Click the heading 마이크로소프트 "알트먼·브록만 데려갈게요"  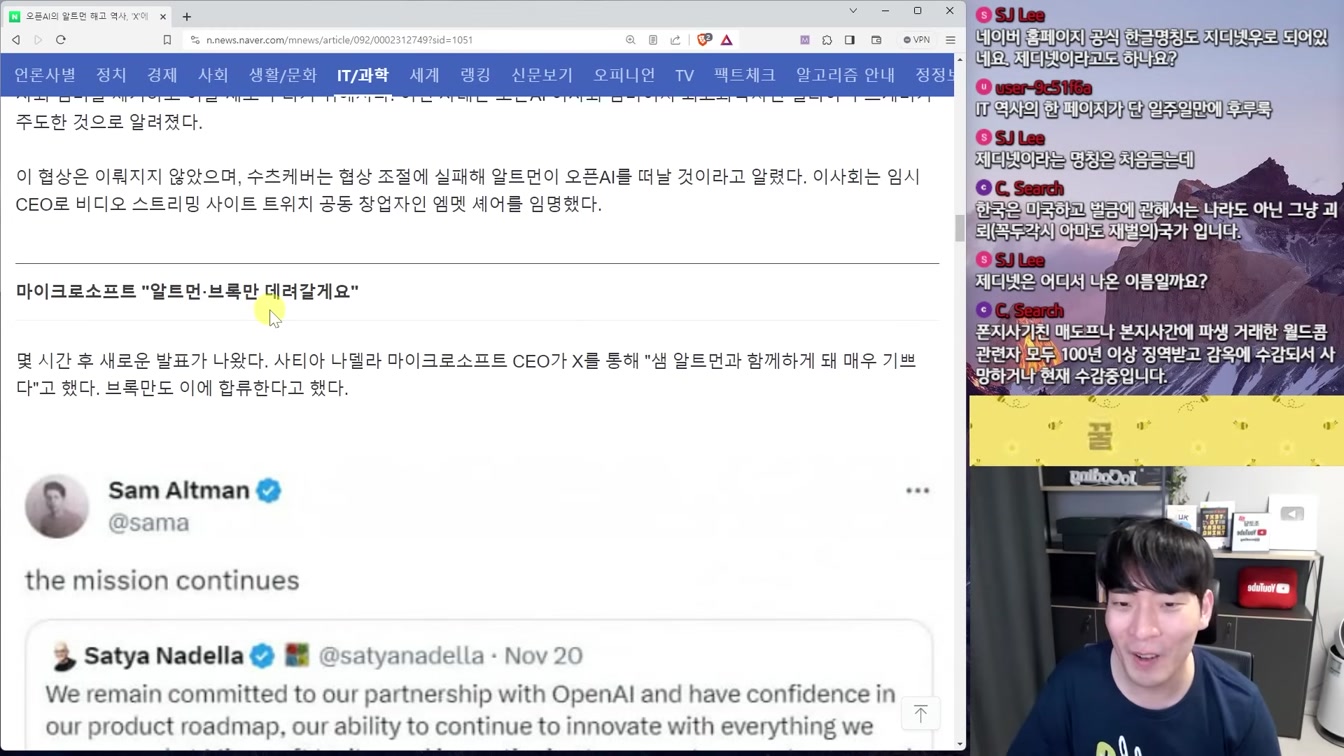click(x=187, y=291)
